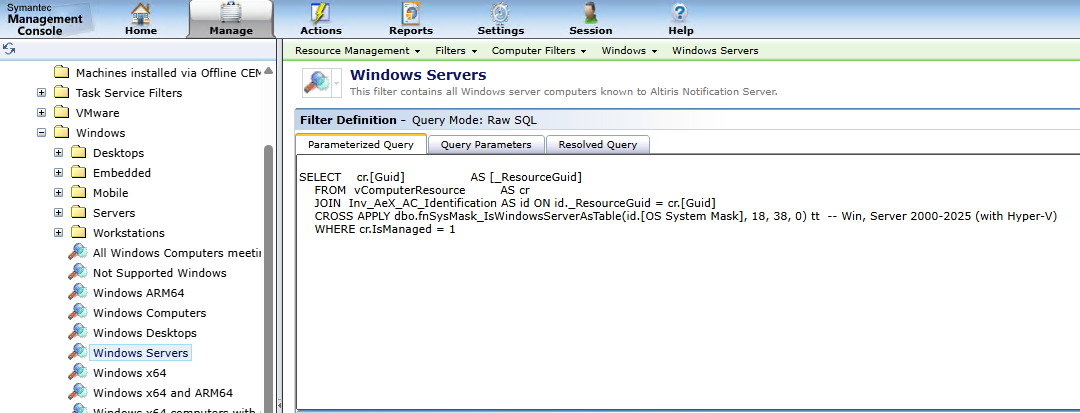Expand the Mobile subfolder node

tap(59, 192)
